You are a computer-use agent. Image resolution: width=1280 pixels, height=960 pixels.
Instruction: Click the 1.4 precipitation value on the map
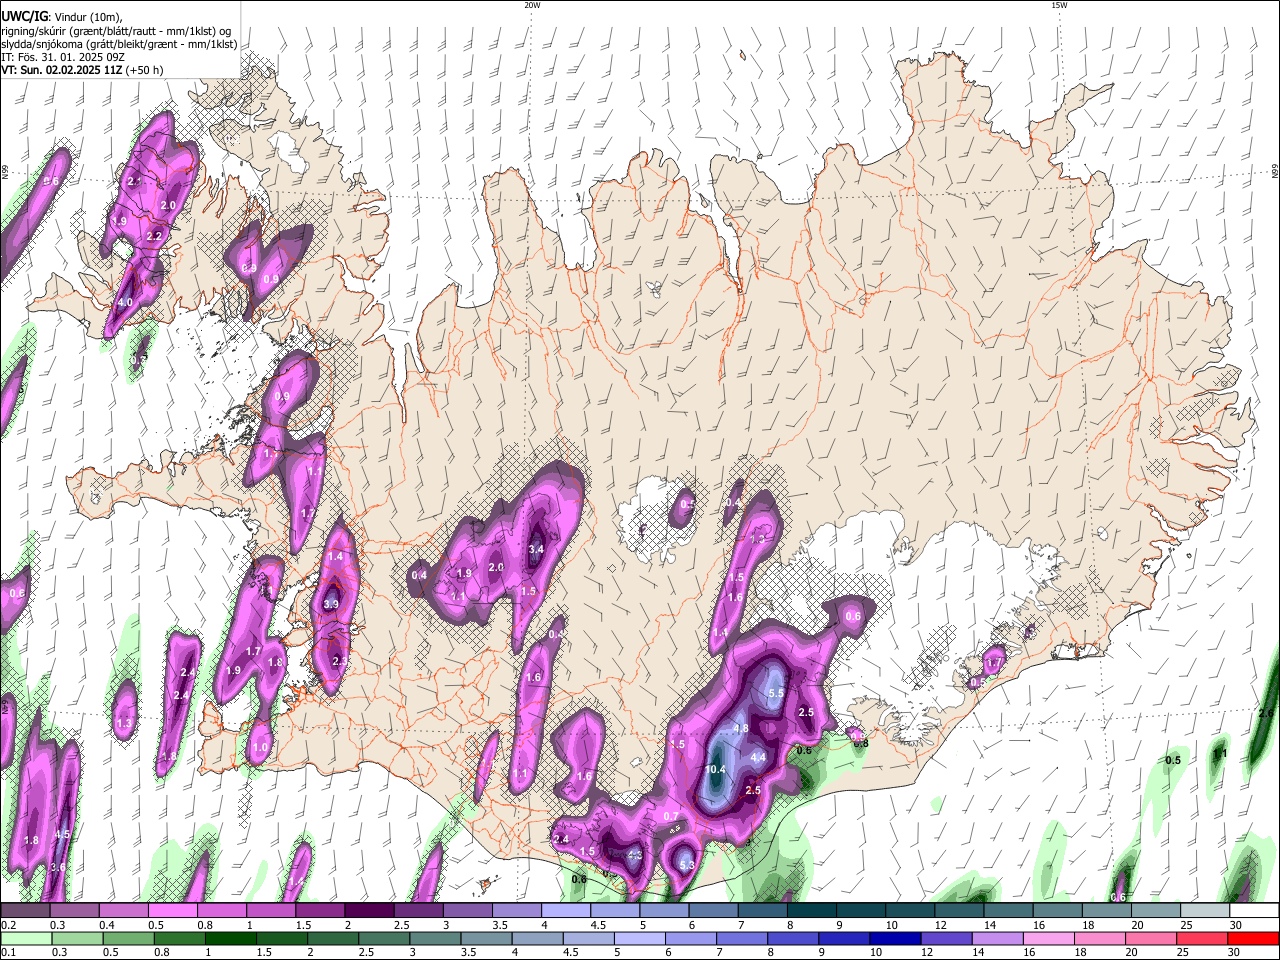[x=335, y=556]
